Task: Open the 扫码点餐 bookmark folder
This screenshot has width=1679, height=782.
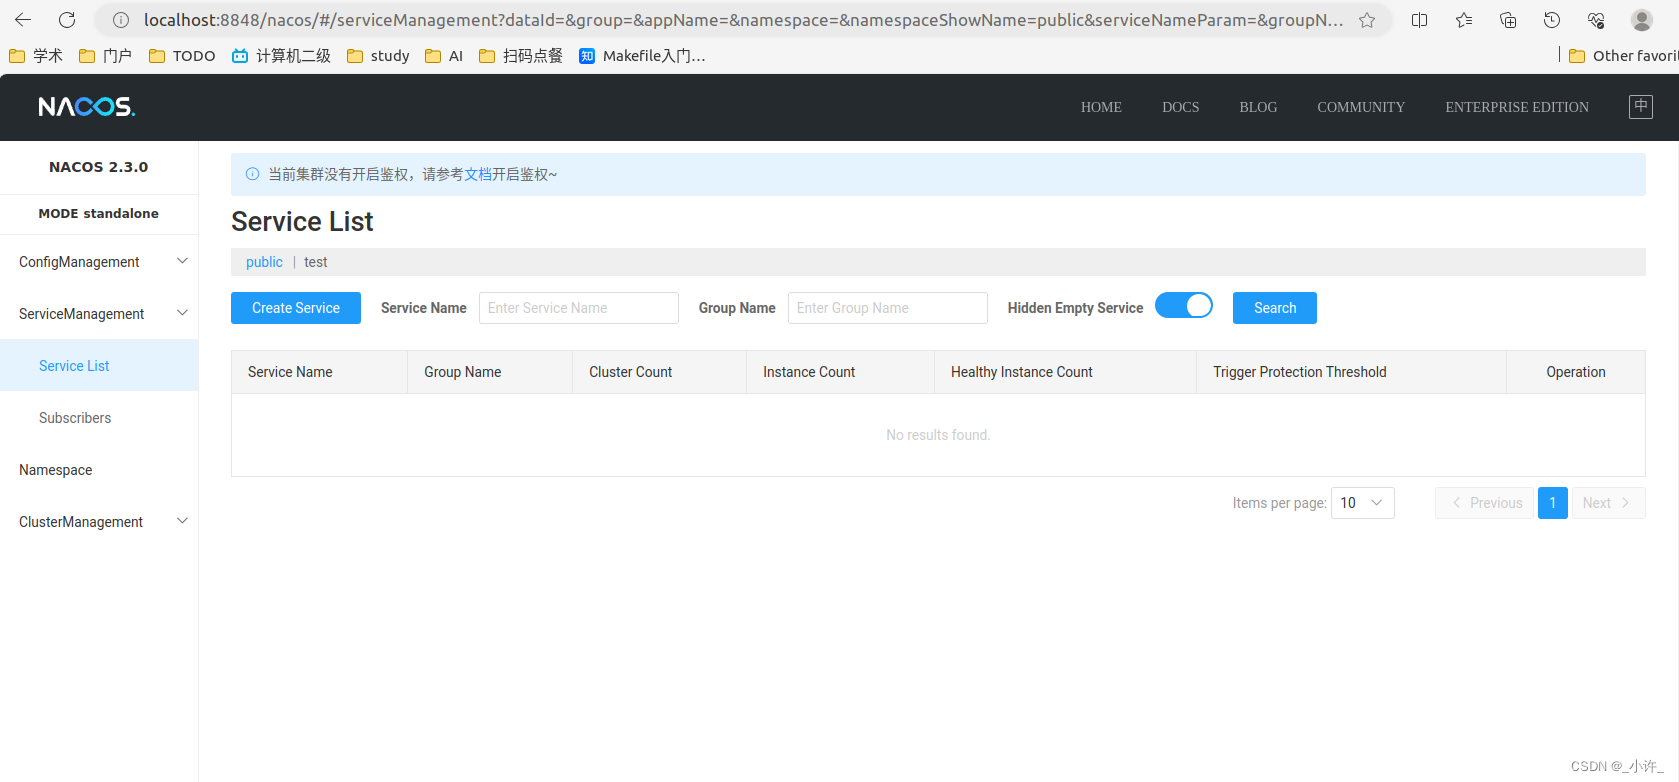Action: pos(521,56)
